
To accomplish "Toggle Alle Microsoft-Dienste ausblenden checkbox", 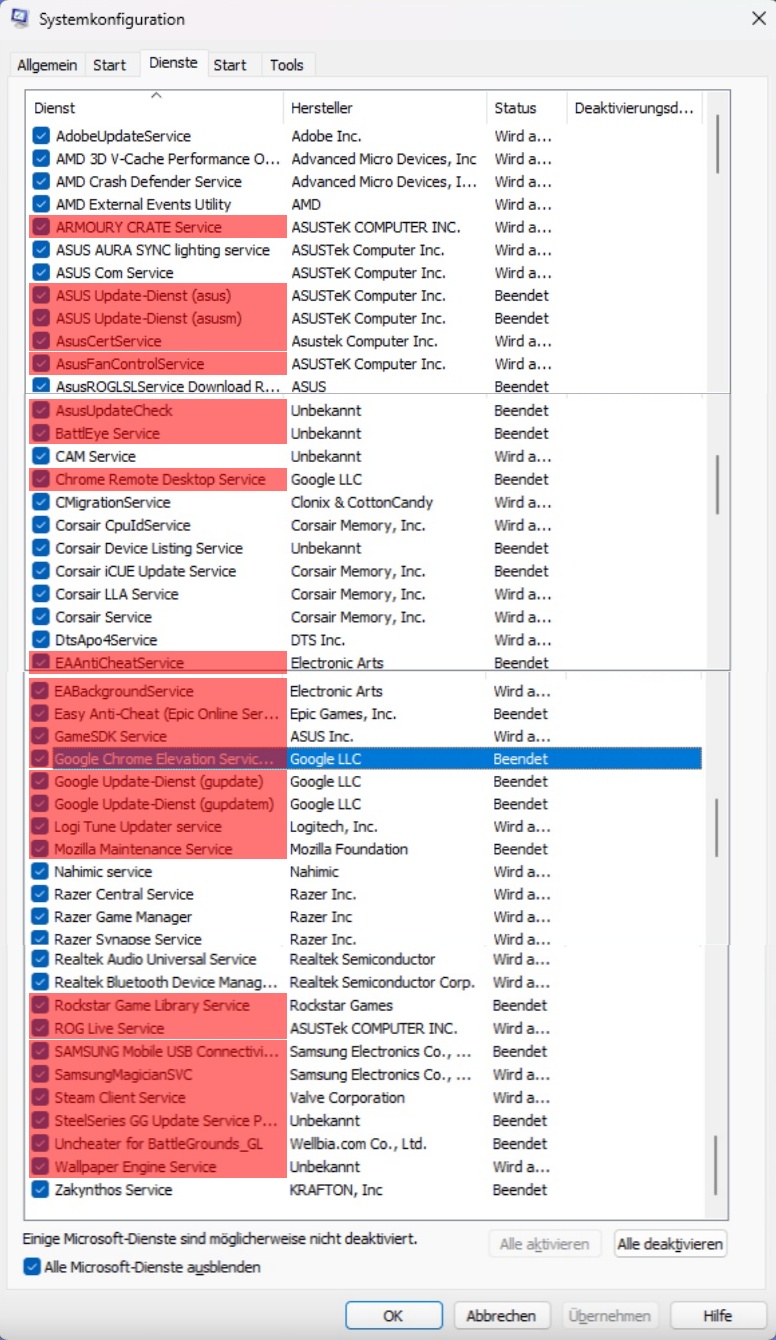I will 31,1267.
